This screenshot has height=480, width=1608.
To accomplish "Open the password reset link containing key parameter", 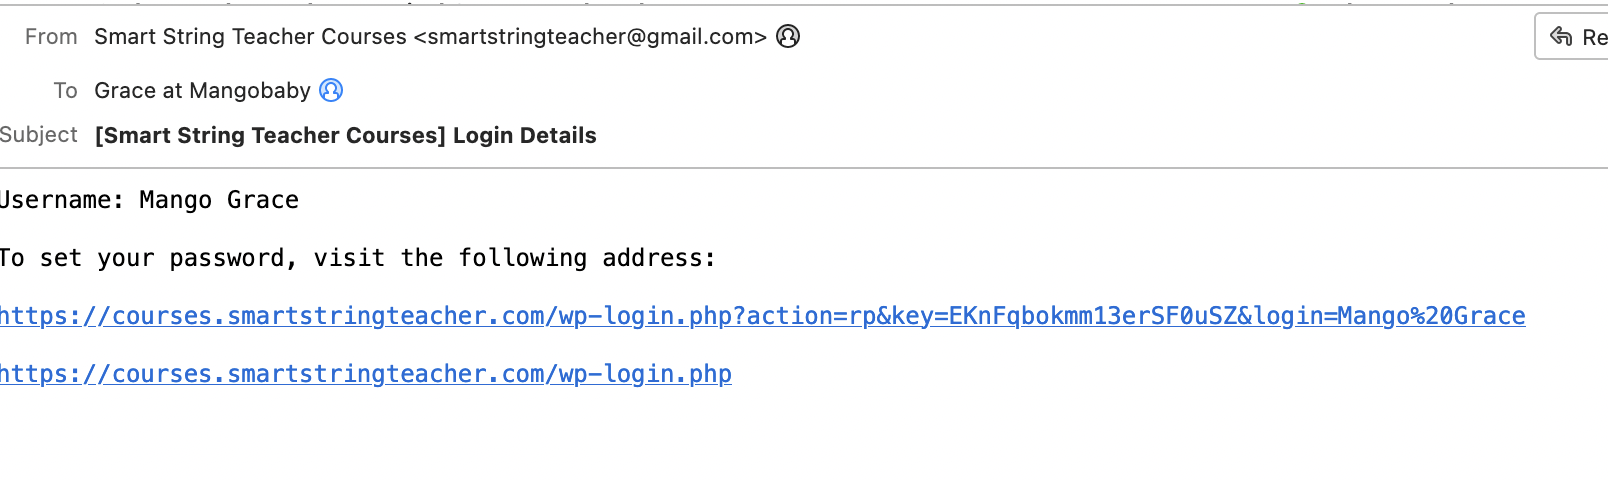I will pyautogui.click(x=762, y=316).
